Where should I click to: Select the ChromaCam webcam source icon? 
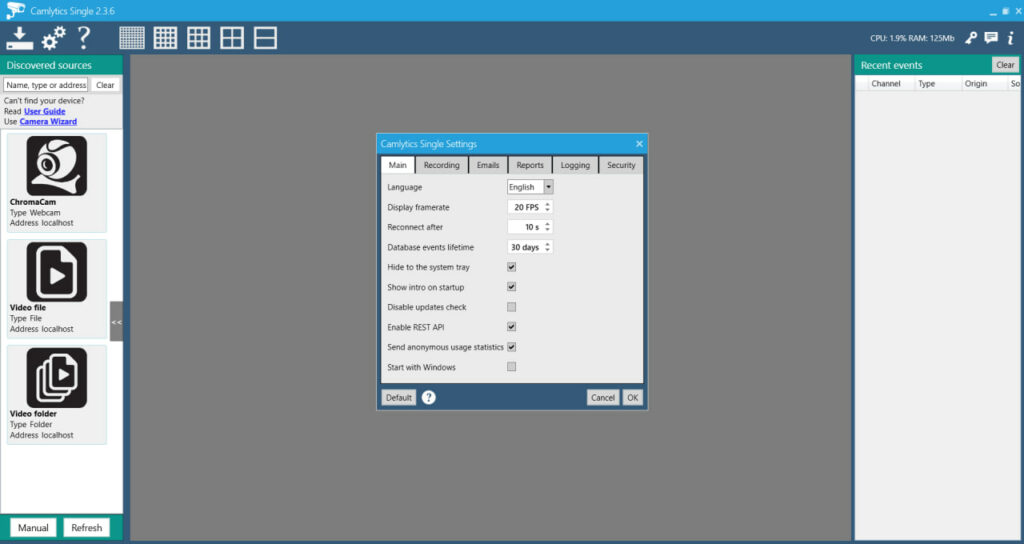pyautogui.click(x=57, y=166)
